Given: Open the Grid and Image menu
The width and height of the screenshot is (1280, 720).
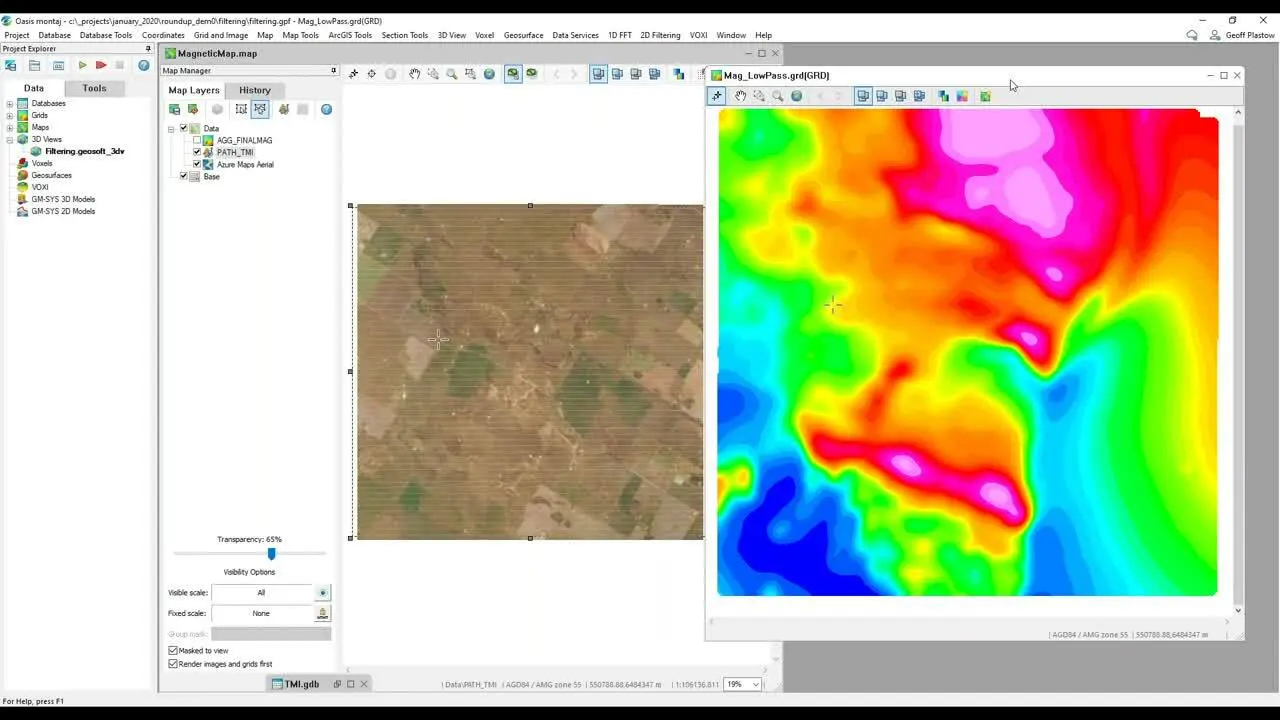Looking at the screenshot, I should pyautogui.click(x=221, y=35).
